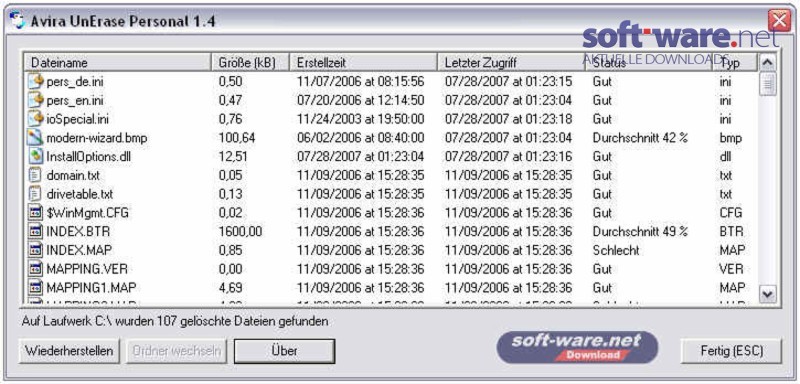Select the MAPPING1.MAP file name
The height and width of the screenshot is (384, 800).
click(91, 288)
